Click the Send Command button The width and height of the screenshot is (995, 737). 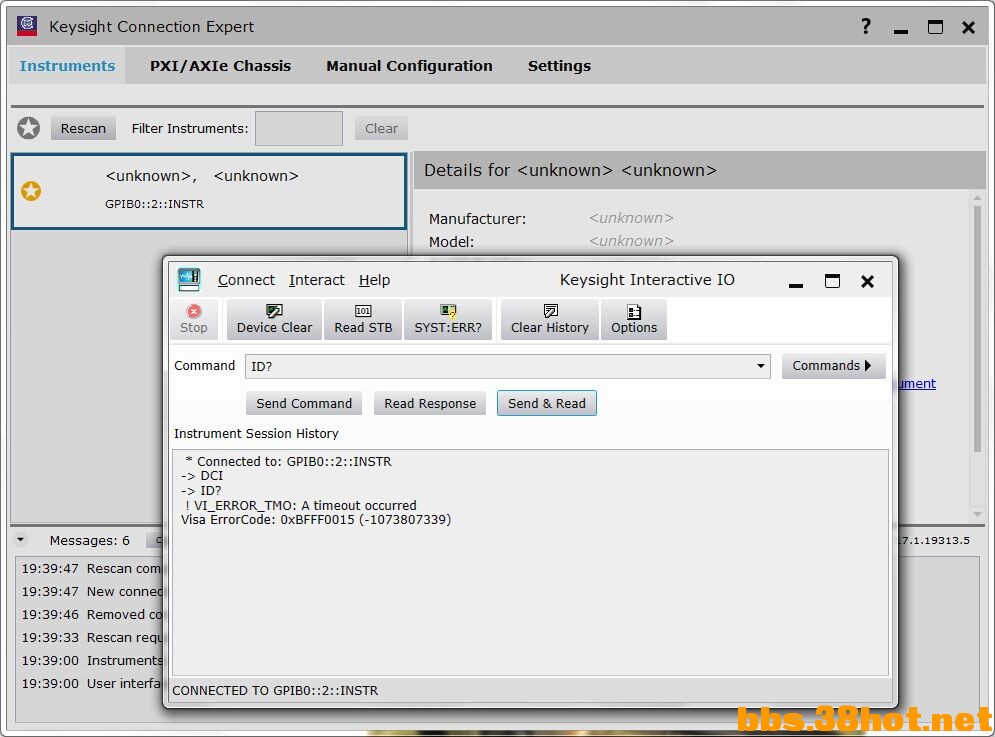coord(304,403)
